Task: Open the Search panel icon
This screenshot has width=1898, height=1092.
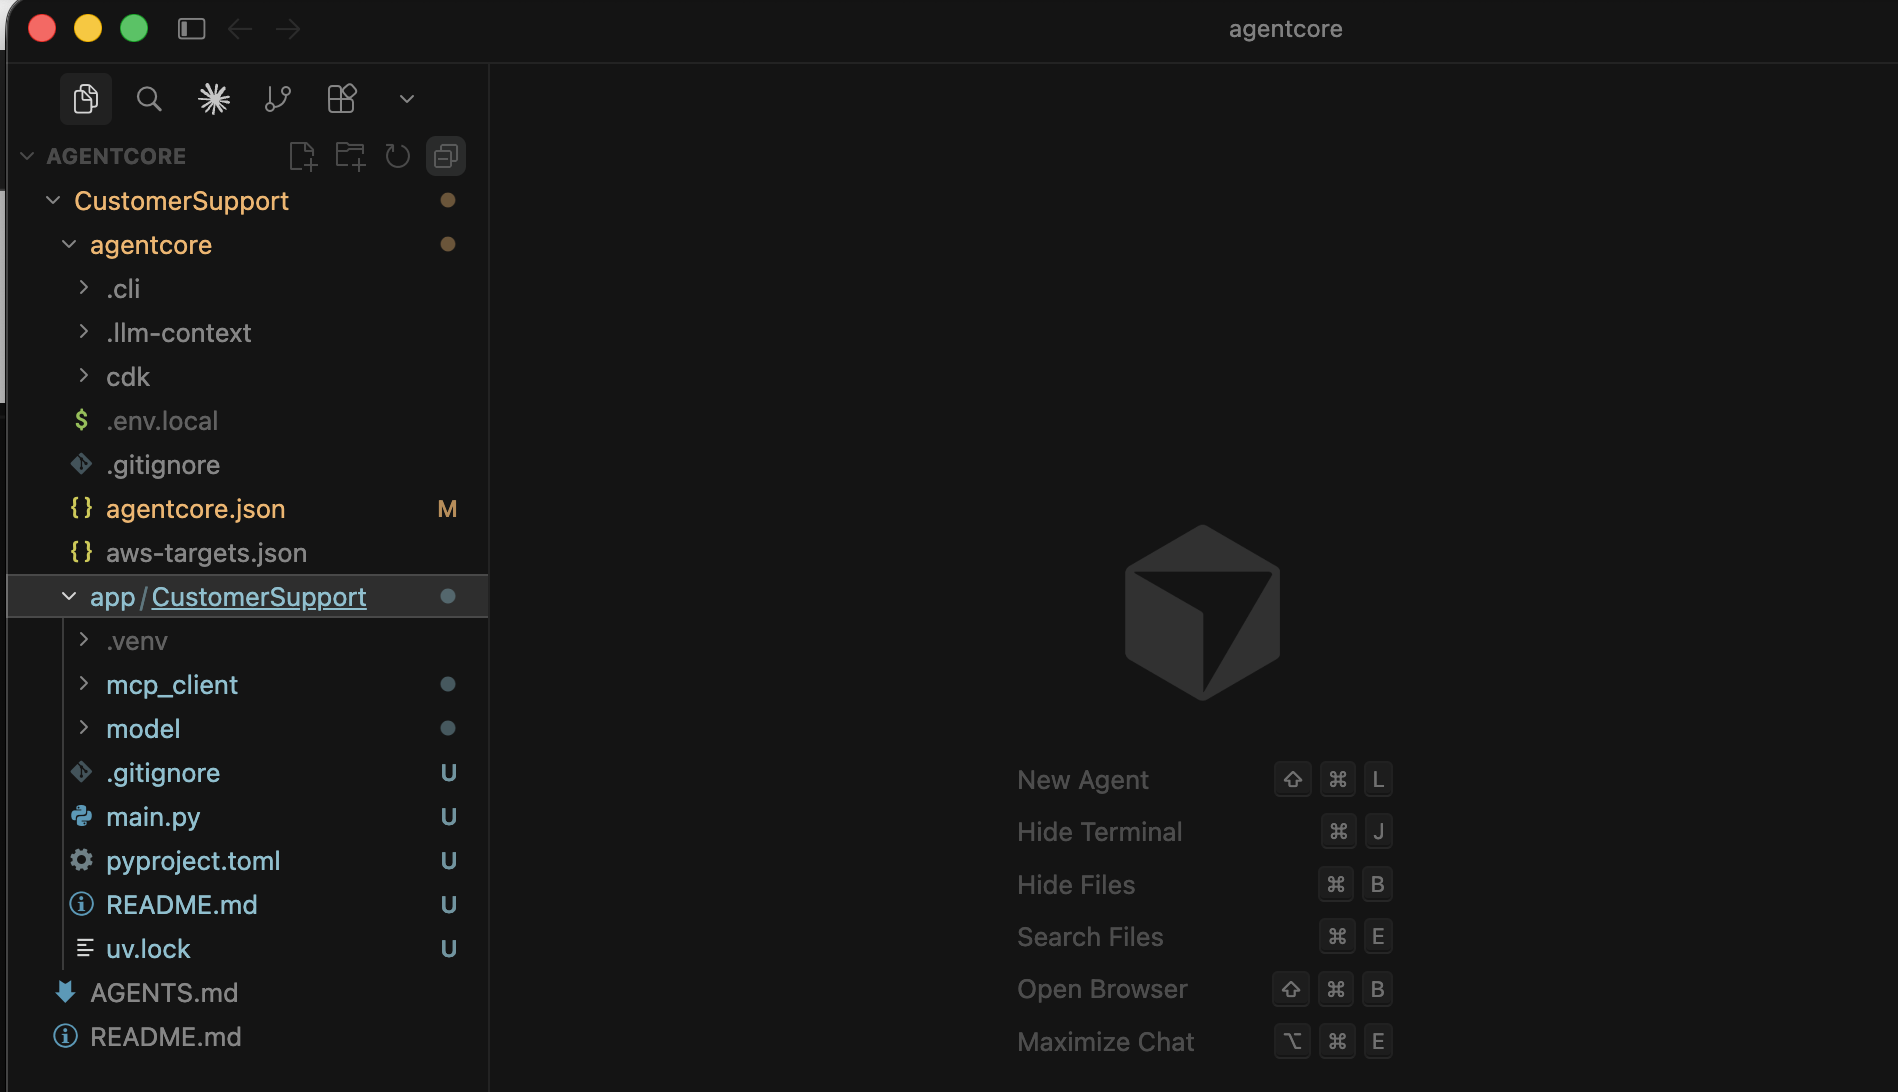Action: pos(149,99)
